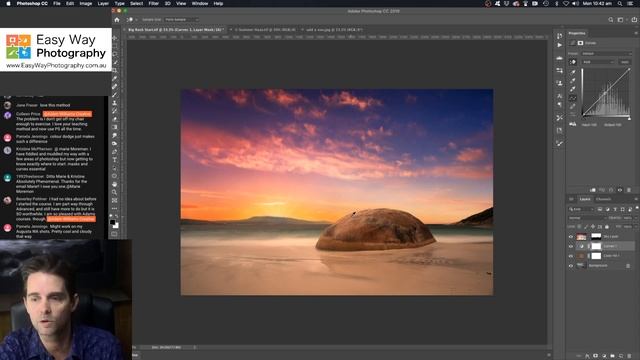Open the Select menu
640x360 pixels.
[x=136, y=3]
